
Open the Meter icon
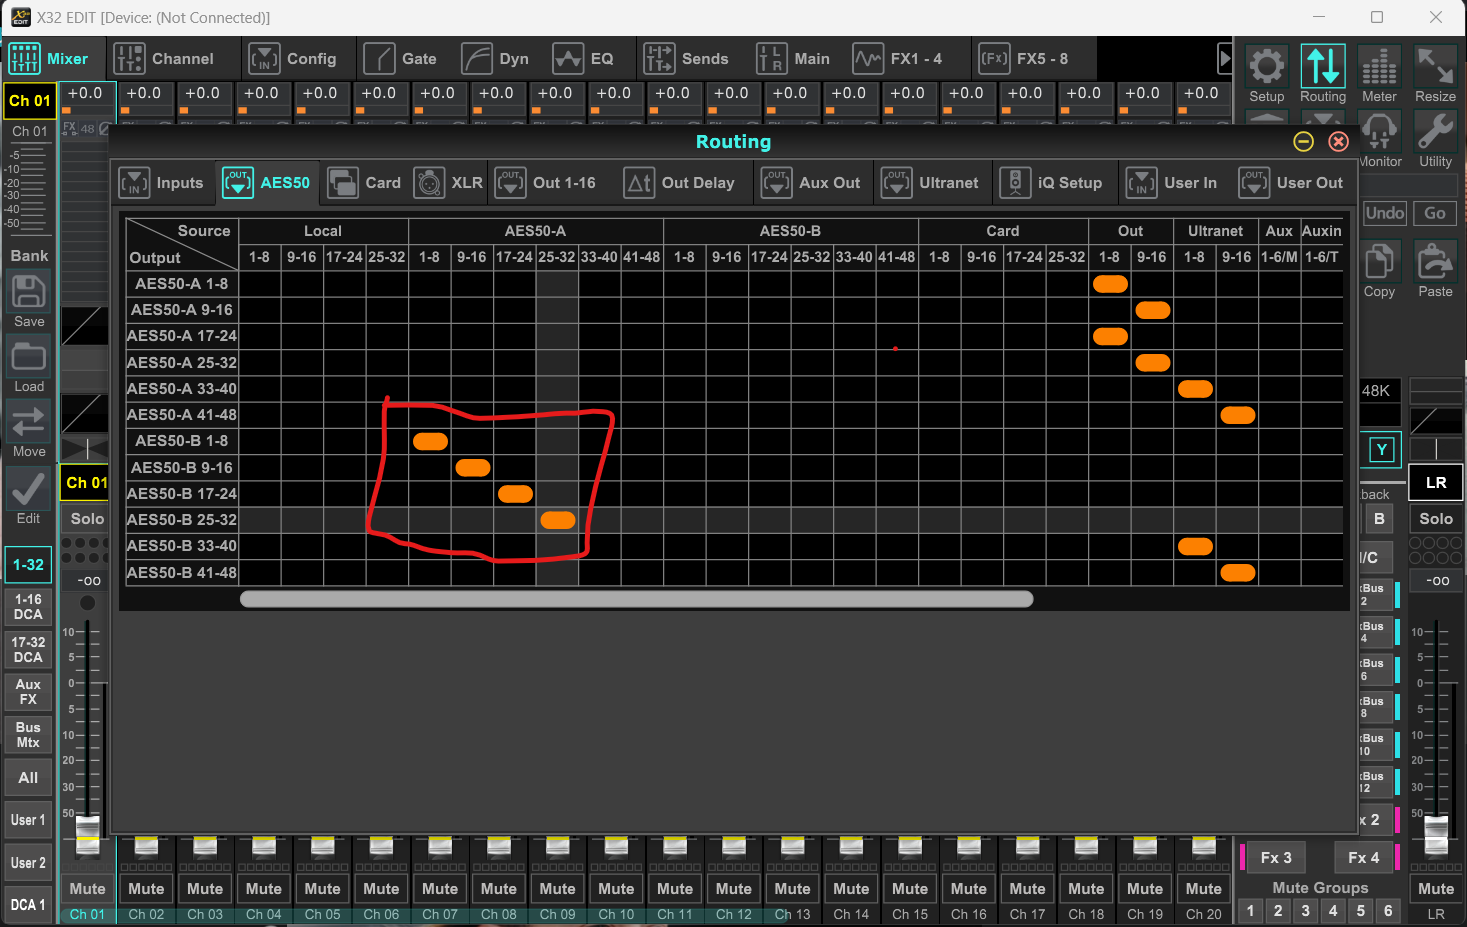pos(1379,67)
